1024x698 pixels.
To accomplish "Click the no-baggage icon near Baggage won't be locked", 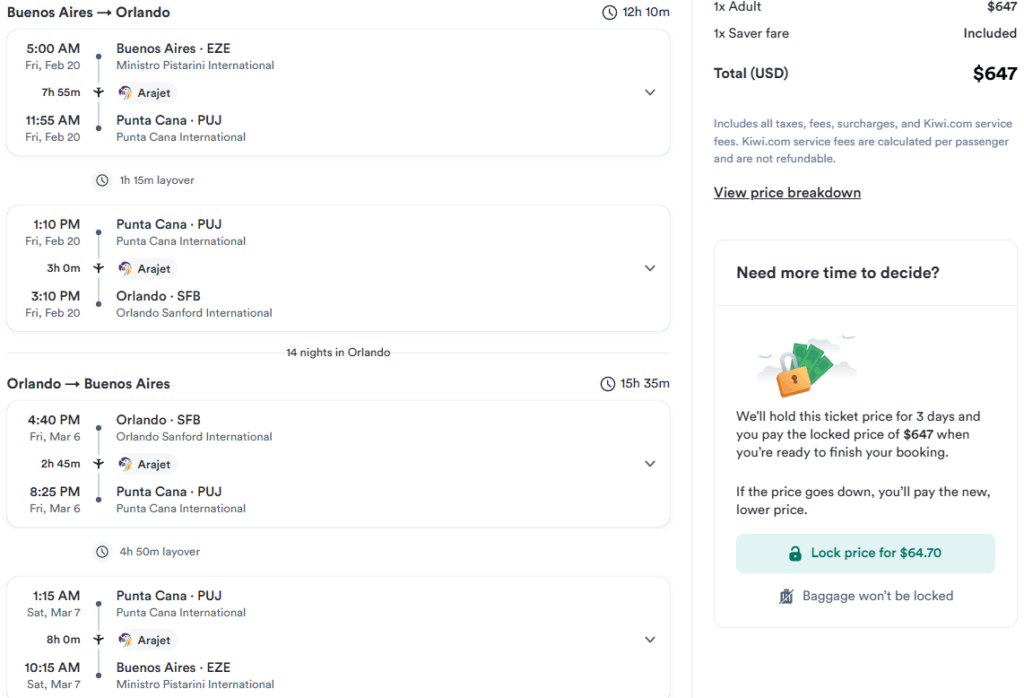I will click(787, 596).
